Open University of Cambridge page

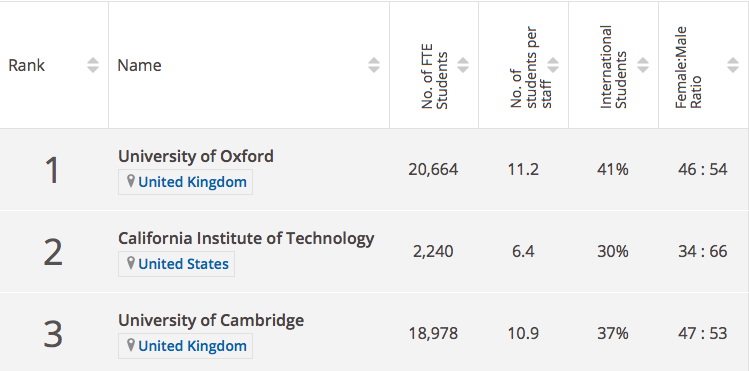[211, 320]
